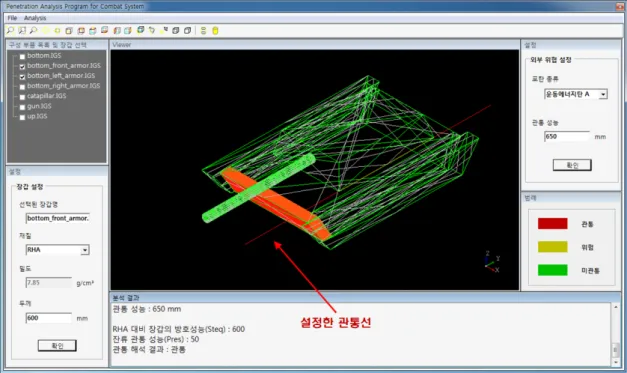The height and width of the screenshot is (373, 627).
Task: Click the 650 penetration performance input field
Action: click(x=567, y=136)
